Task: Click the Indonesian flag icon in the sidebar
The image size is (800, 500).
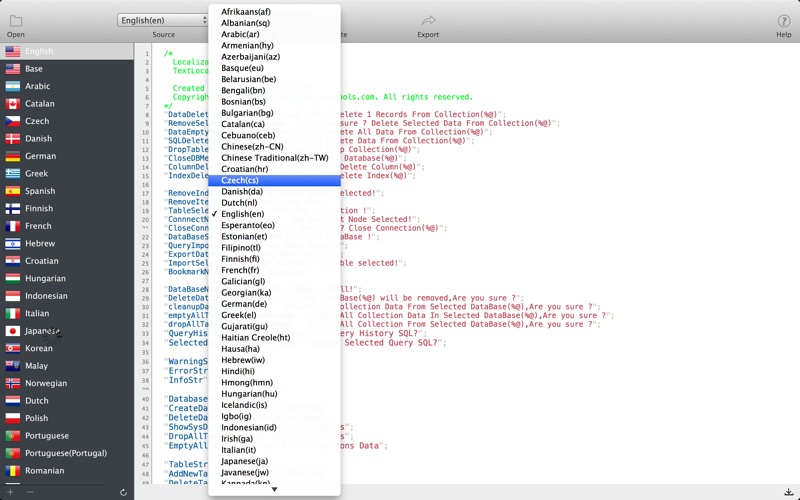Action: click(13, 296)
